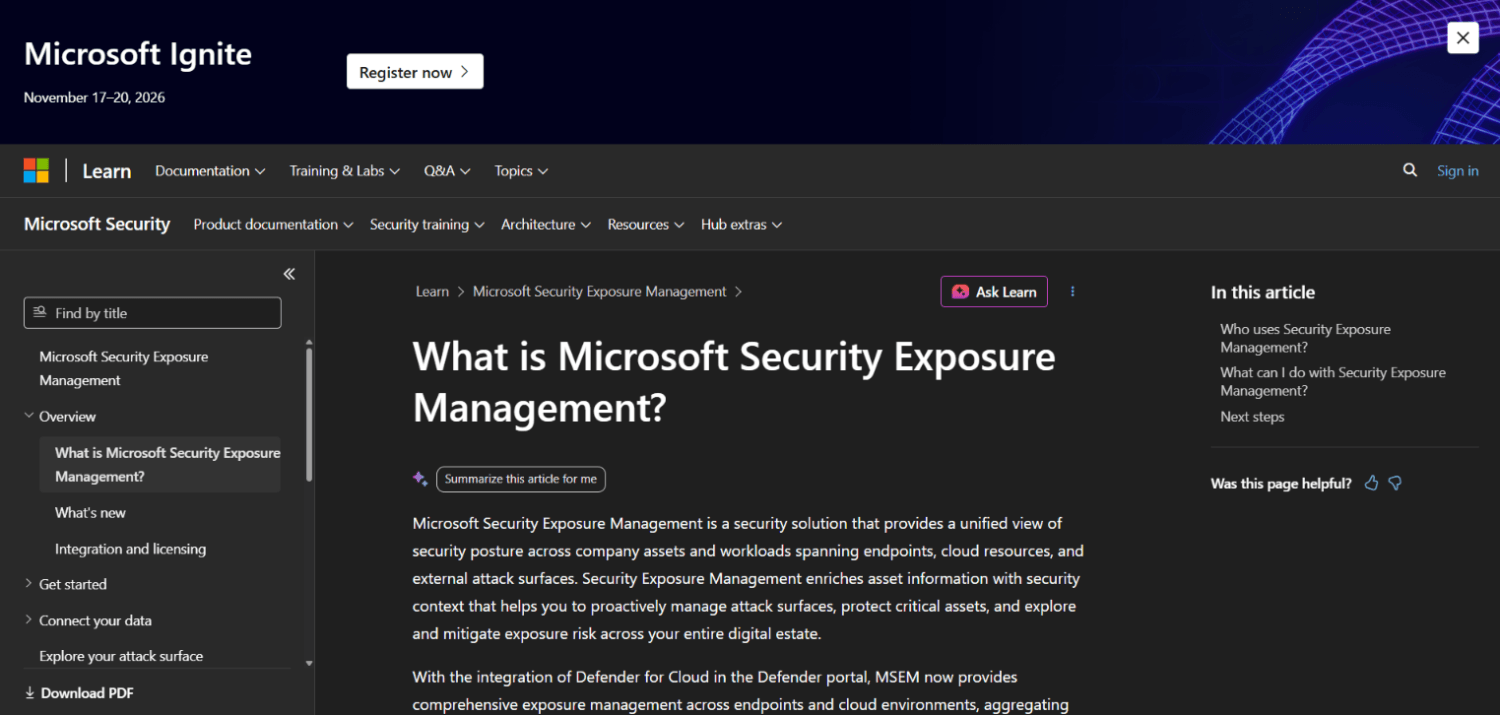Select the current What is Microsoft Security item
This screenshot has width=1500, height=715.
pyautogui.click(x=160, y=464)
